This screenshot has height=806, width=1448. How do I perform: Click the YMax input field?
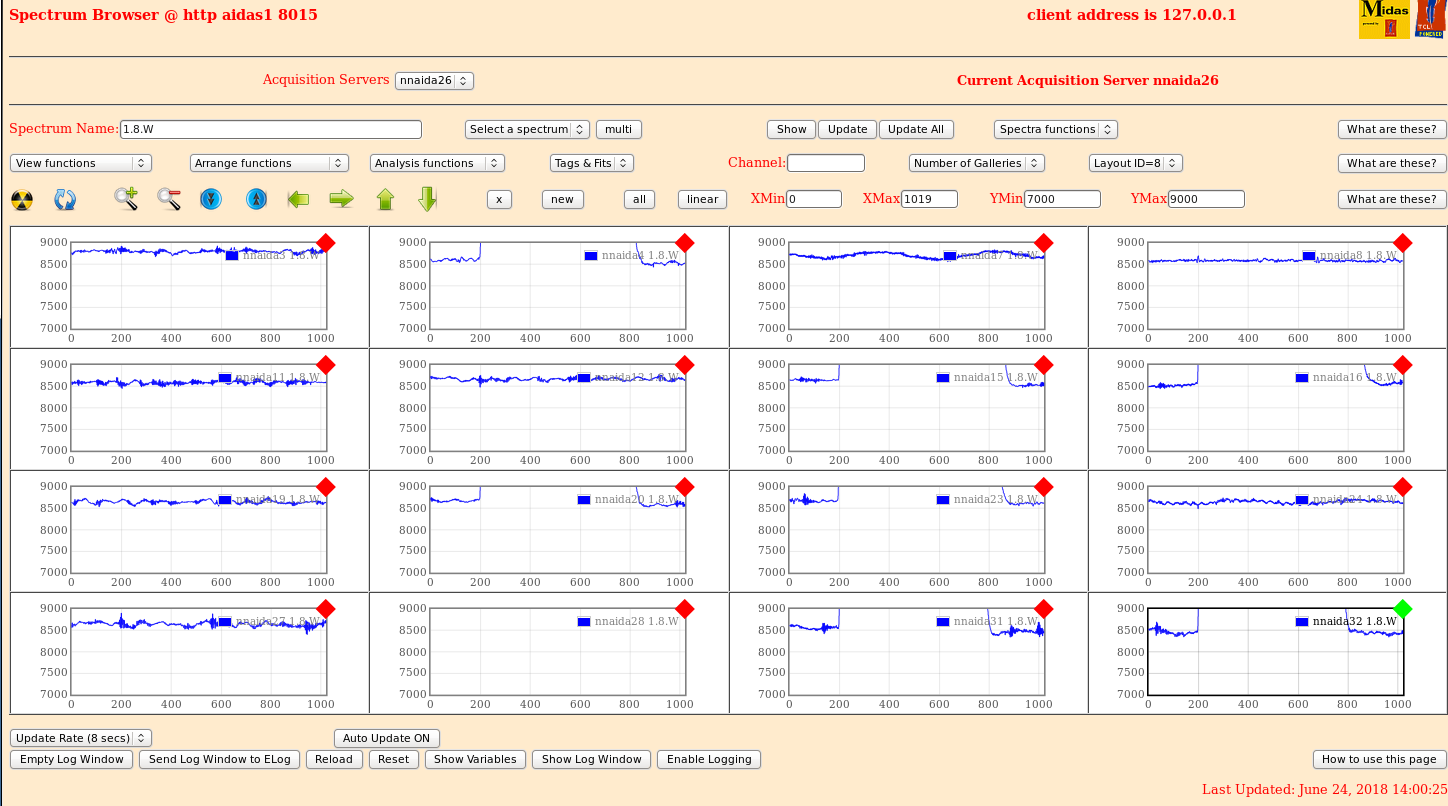pyautogui.click(x=1206, y=199)
